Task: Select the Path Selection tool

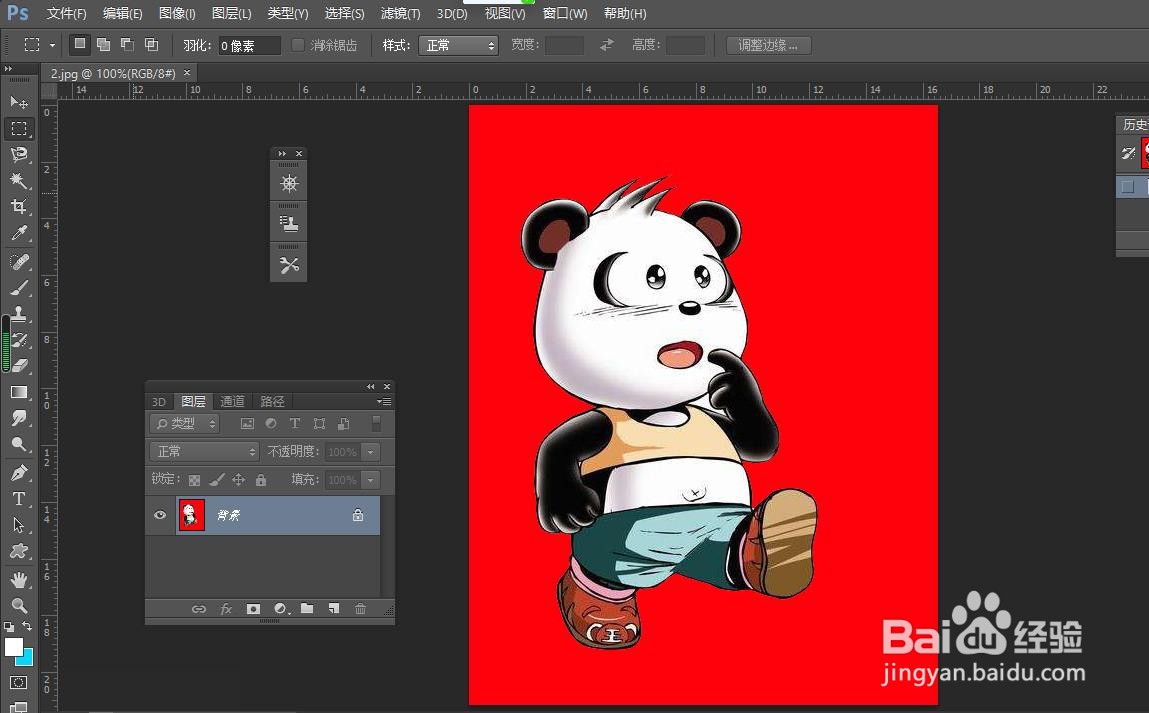Action: [x=19, y=525]
